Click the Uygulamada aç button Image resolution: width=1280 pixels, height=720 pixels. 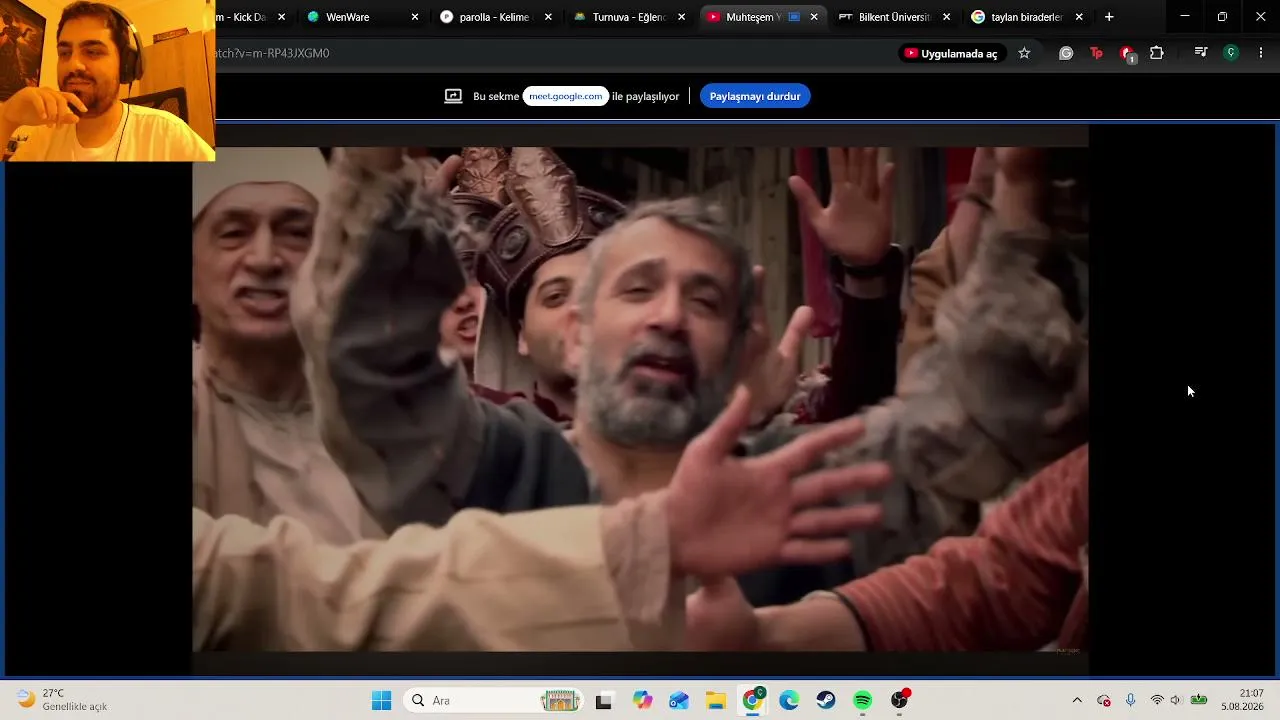coord(951,53)
